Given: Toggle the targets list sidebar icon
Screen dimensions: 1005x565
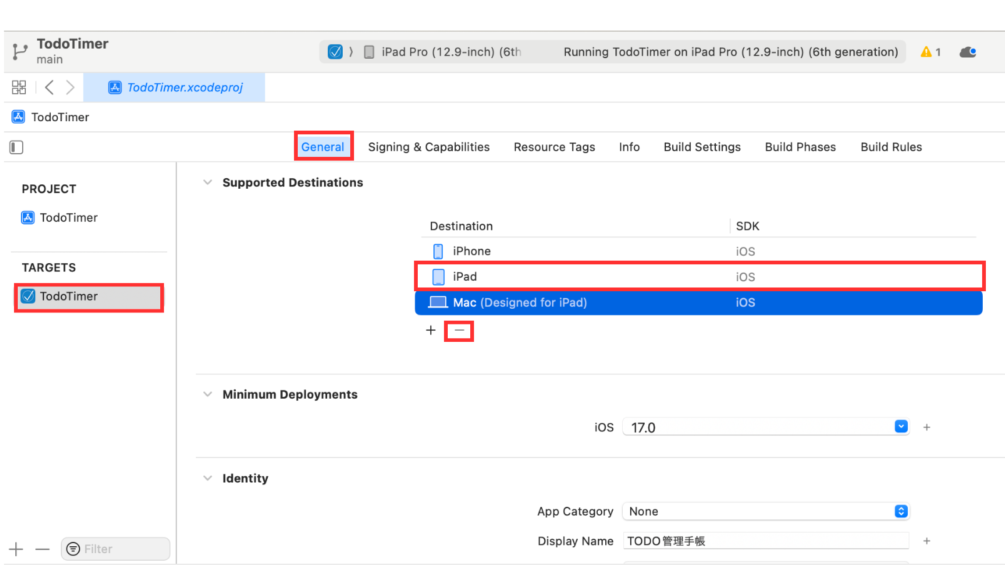Looking at the screenshot, I should click(x=17, y=147).
